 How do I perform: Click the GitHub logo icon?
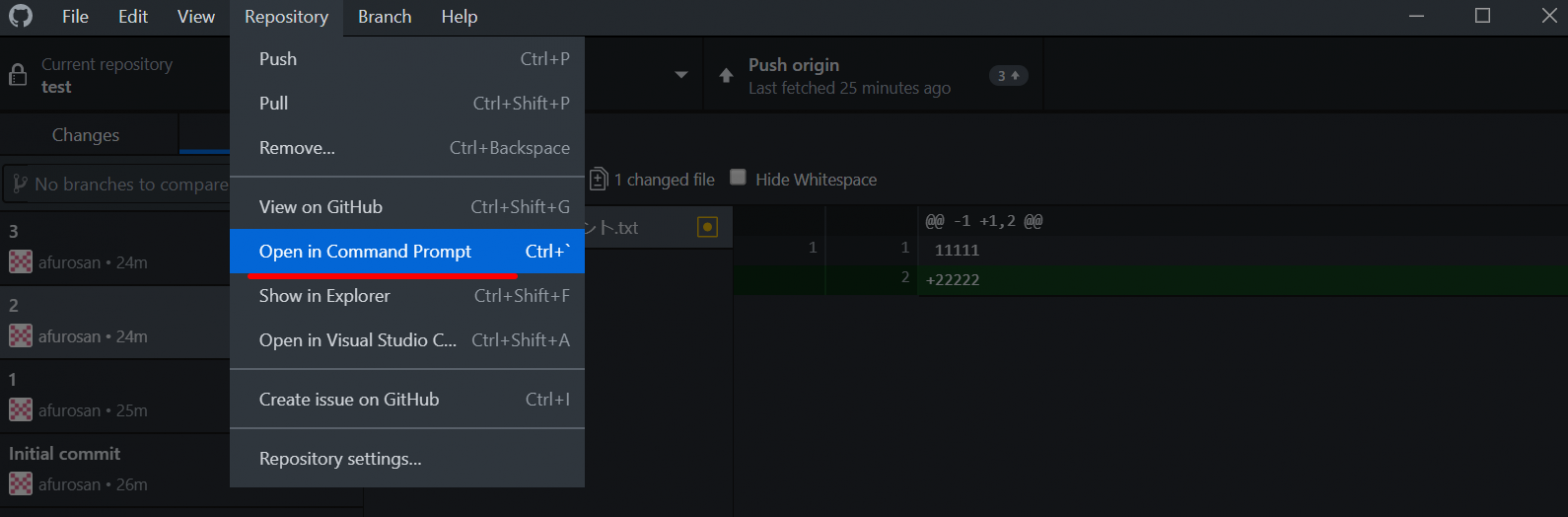20,17
